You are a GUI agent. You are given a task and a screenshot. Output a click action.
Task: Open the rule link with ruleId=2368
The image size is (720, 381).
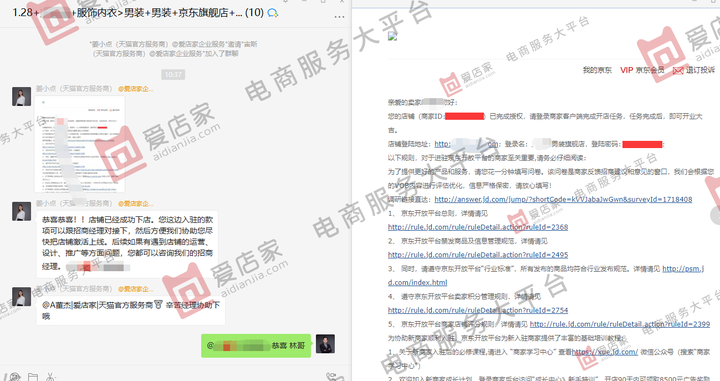coord(478,227)
